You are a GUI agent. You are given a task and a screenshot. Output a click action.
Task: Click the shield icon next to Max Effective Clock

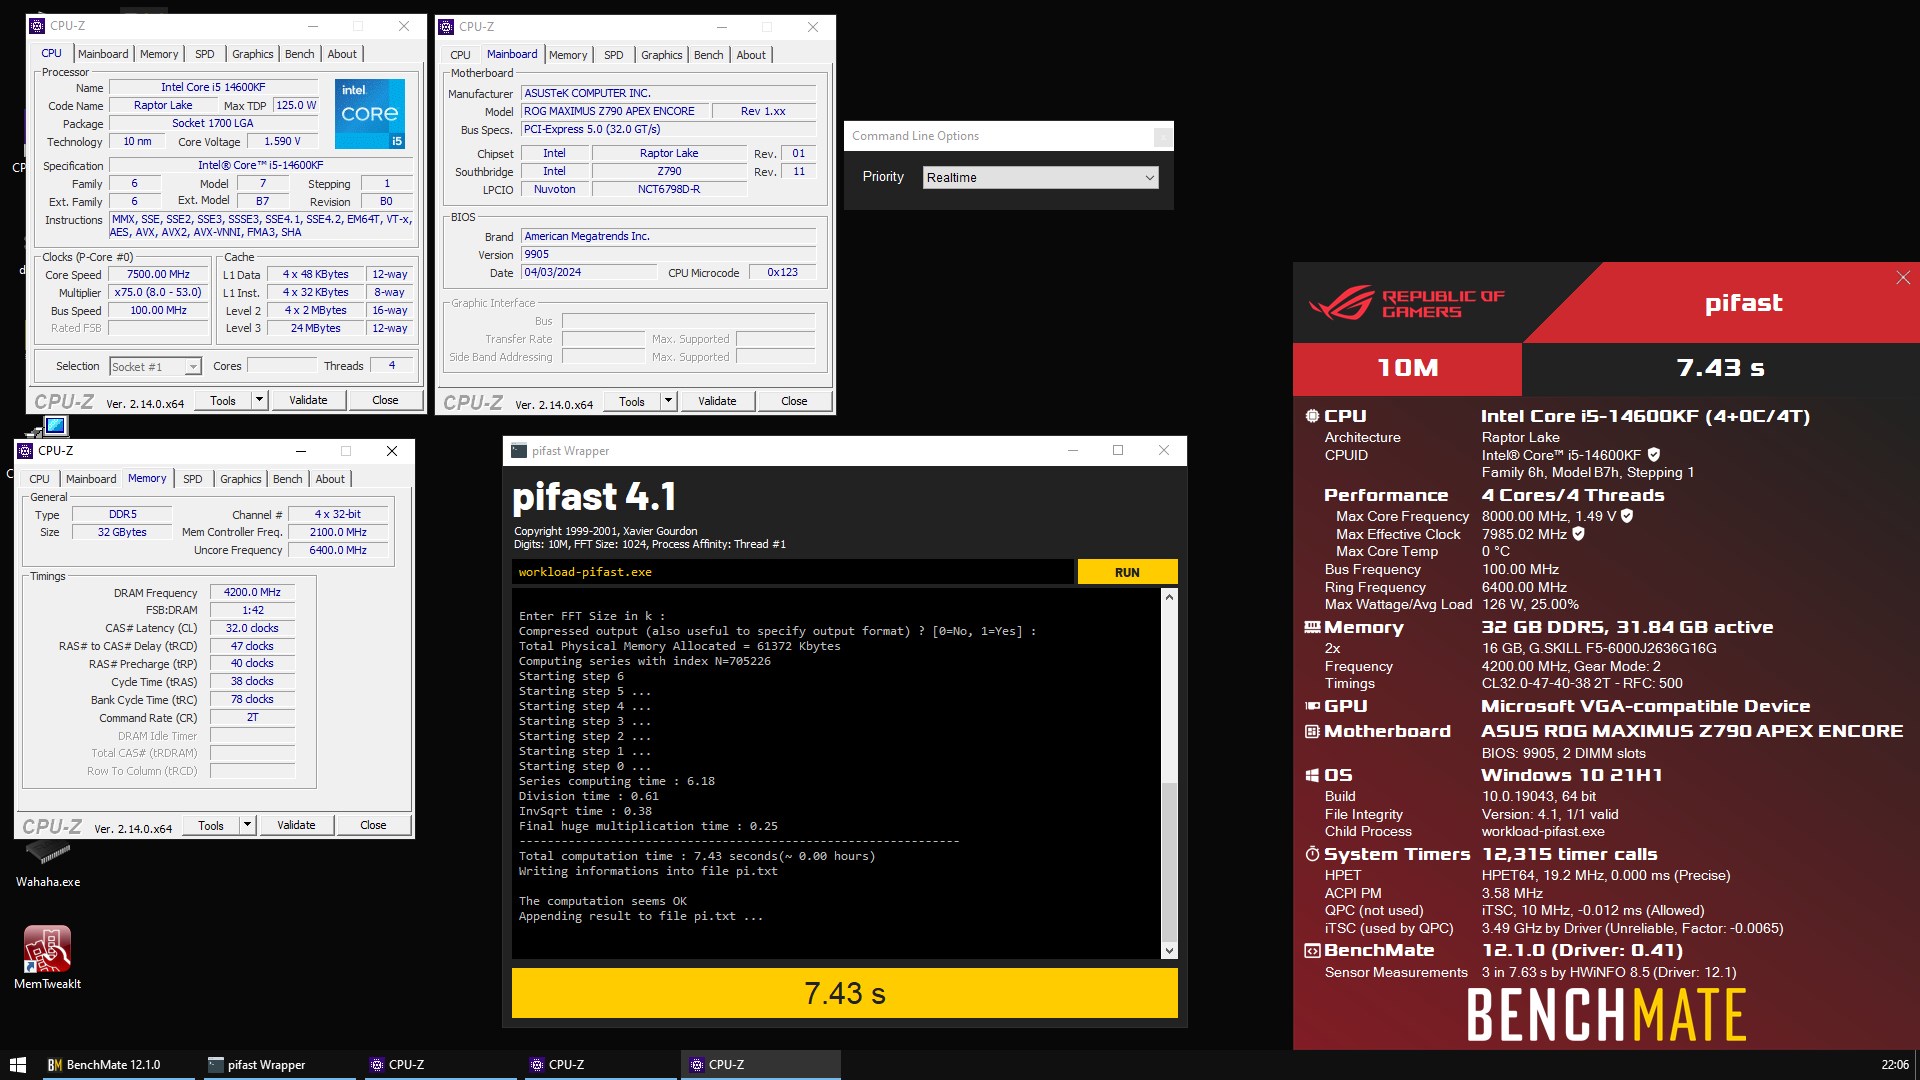point(1578,534)
